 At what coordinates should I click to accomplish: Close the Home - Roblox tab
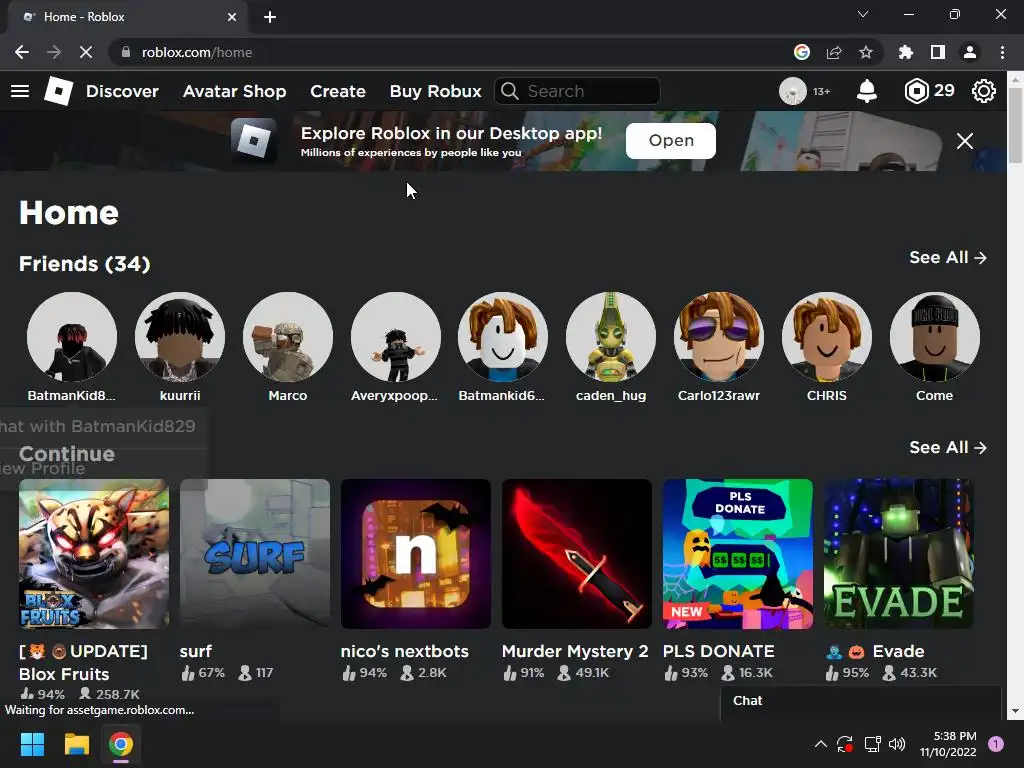(232, 17)
